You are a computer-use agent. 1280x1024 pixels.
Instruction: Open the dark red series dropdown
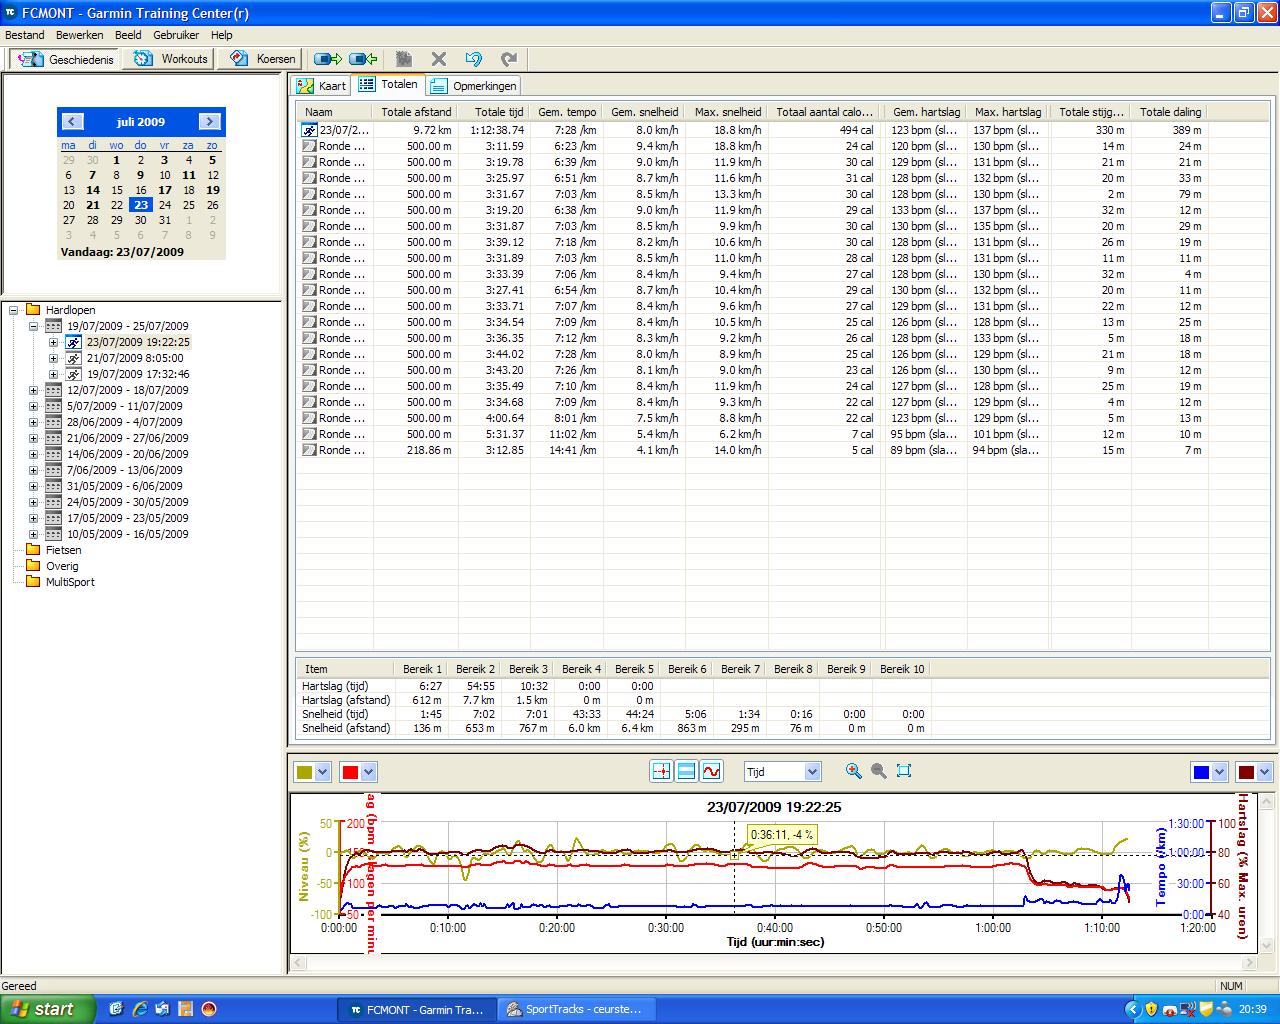coord(1264,772)
